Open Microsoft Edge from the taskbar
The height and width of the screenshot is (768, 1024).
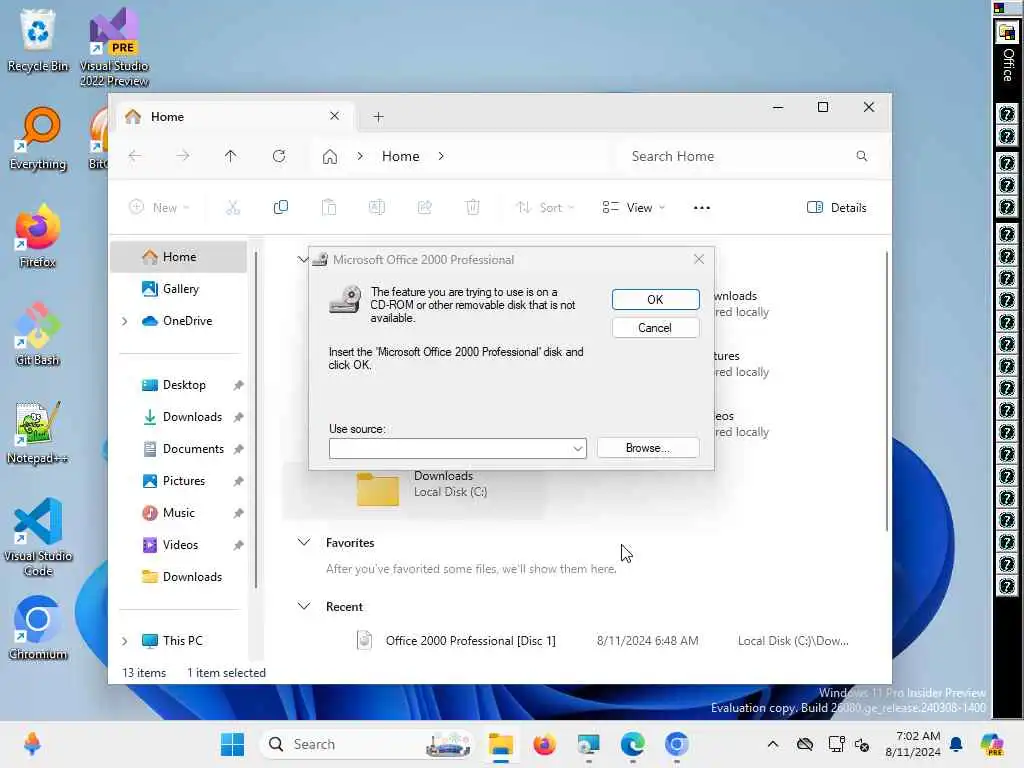point(632,744)
